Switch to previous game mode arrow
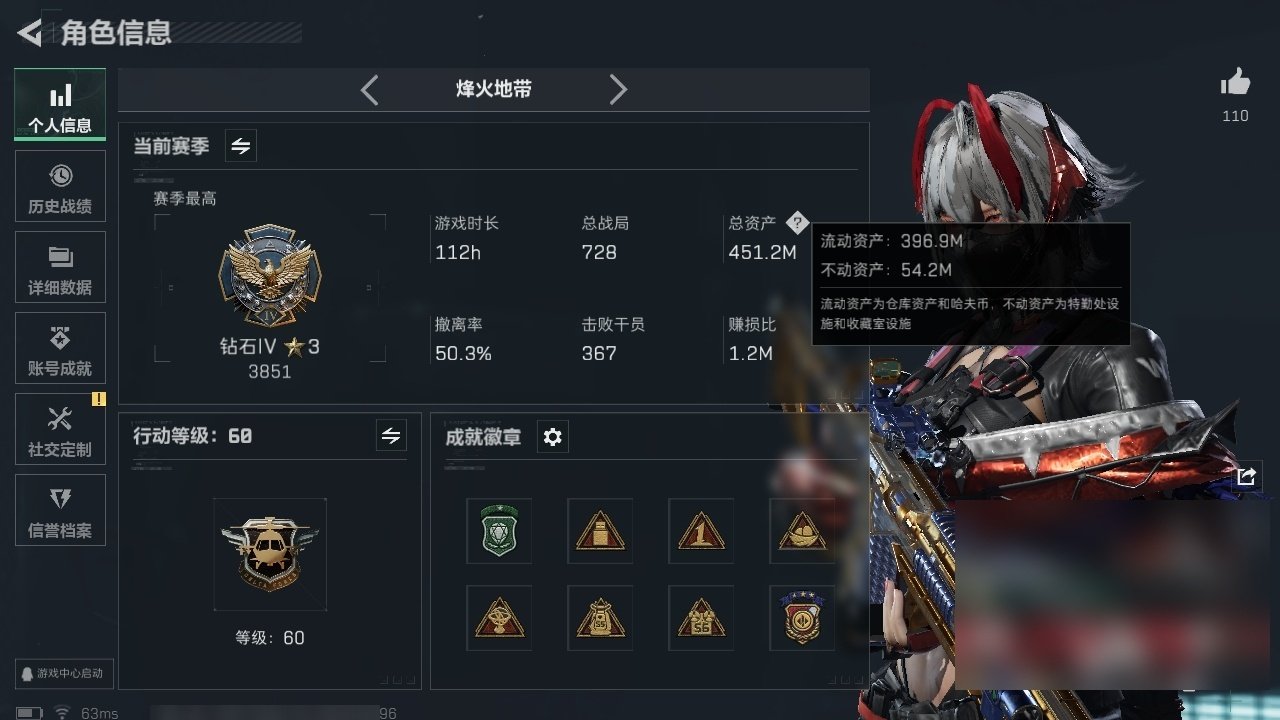The width and height of the screenshot is (1280, 720). pos(369,90)
